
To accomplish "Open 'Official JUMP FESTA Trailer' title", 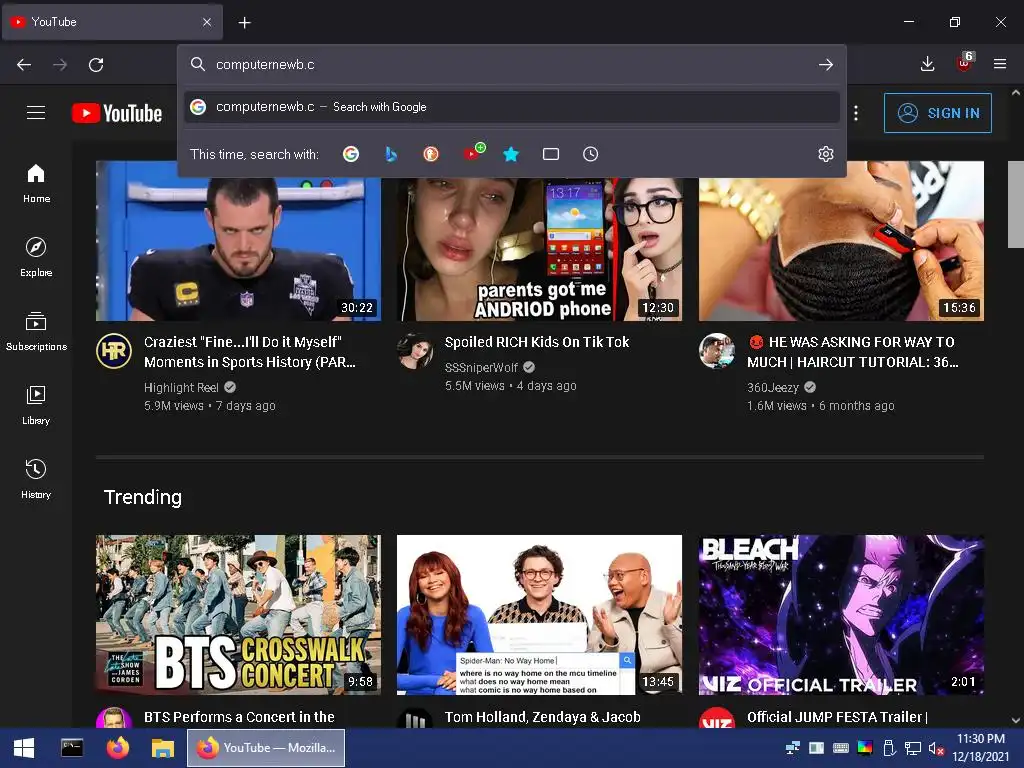I will click(x=837, y=717).
